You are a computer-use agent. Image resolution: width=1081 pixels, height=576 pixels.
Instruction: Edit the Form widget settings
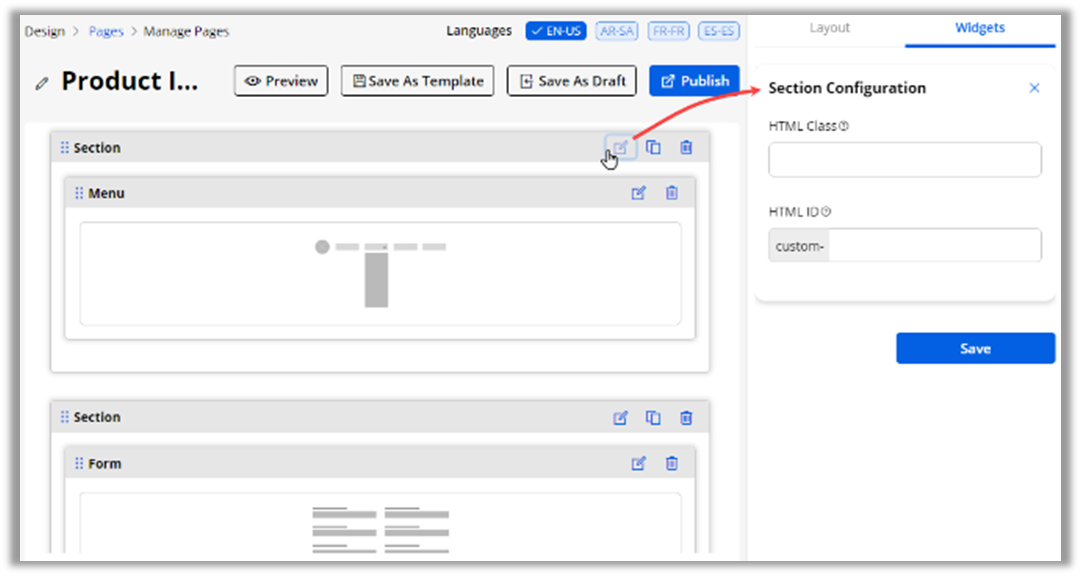(x=639, y=463)
